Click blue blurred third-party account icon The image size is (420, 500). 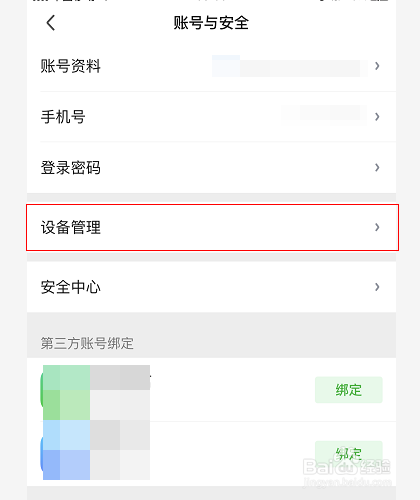(66, 450)
